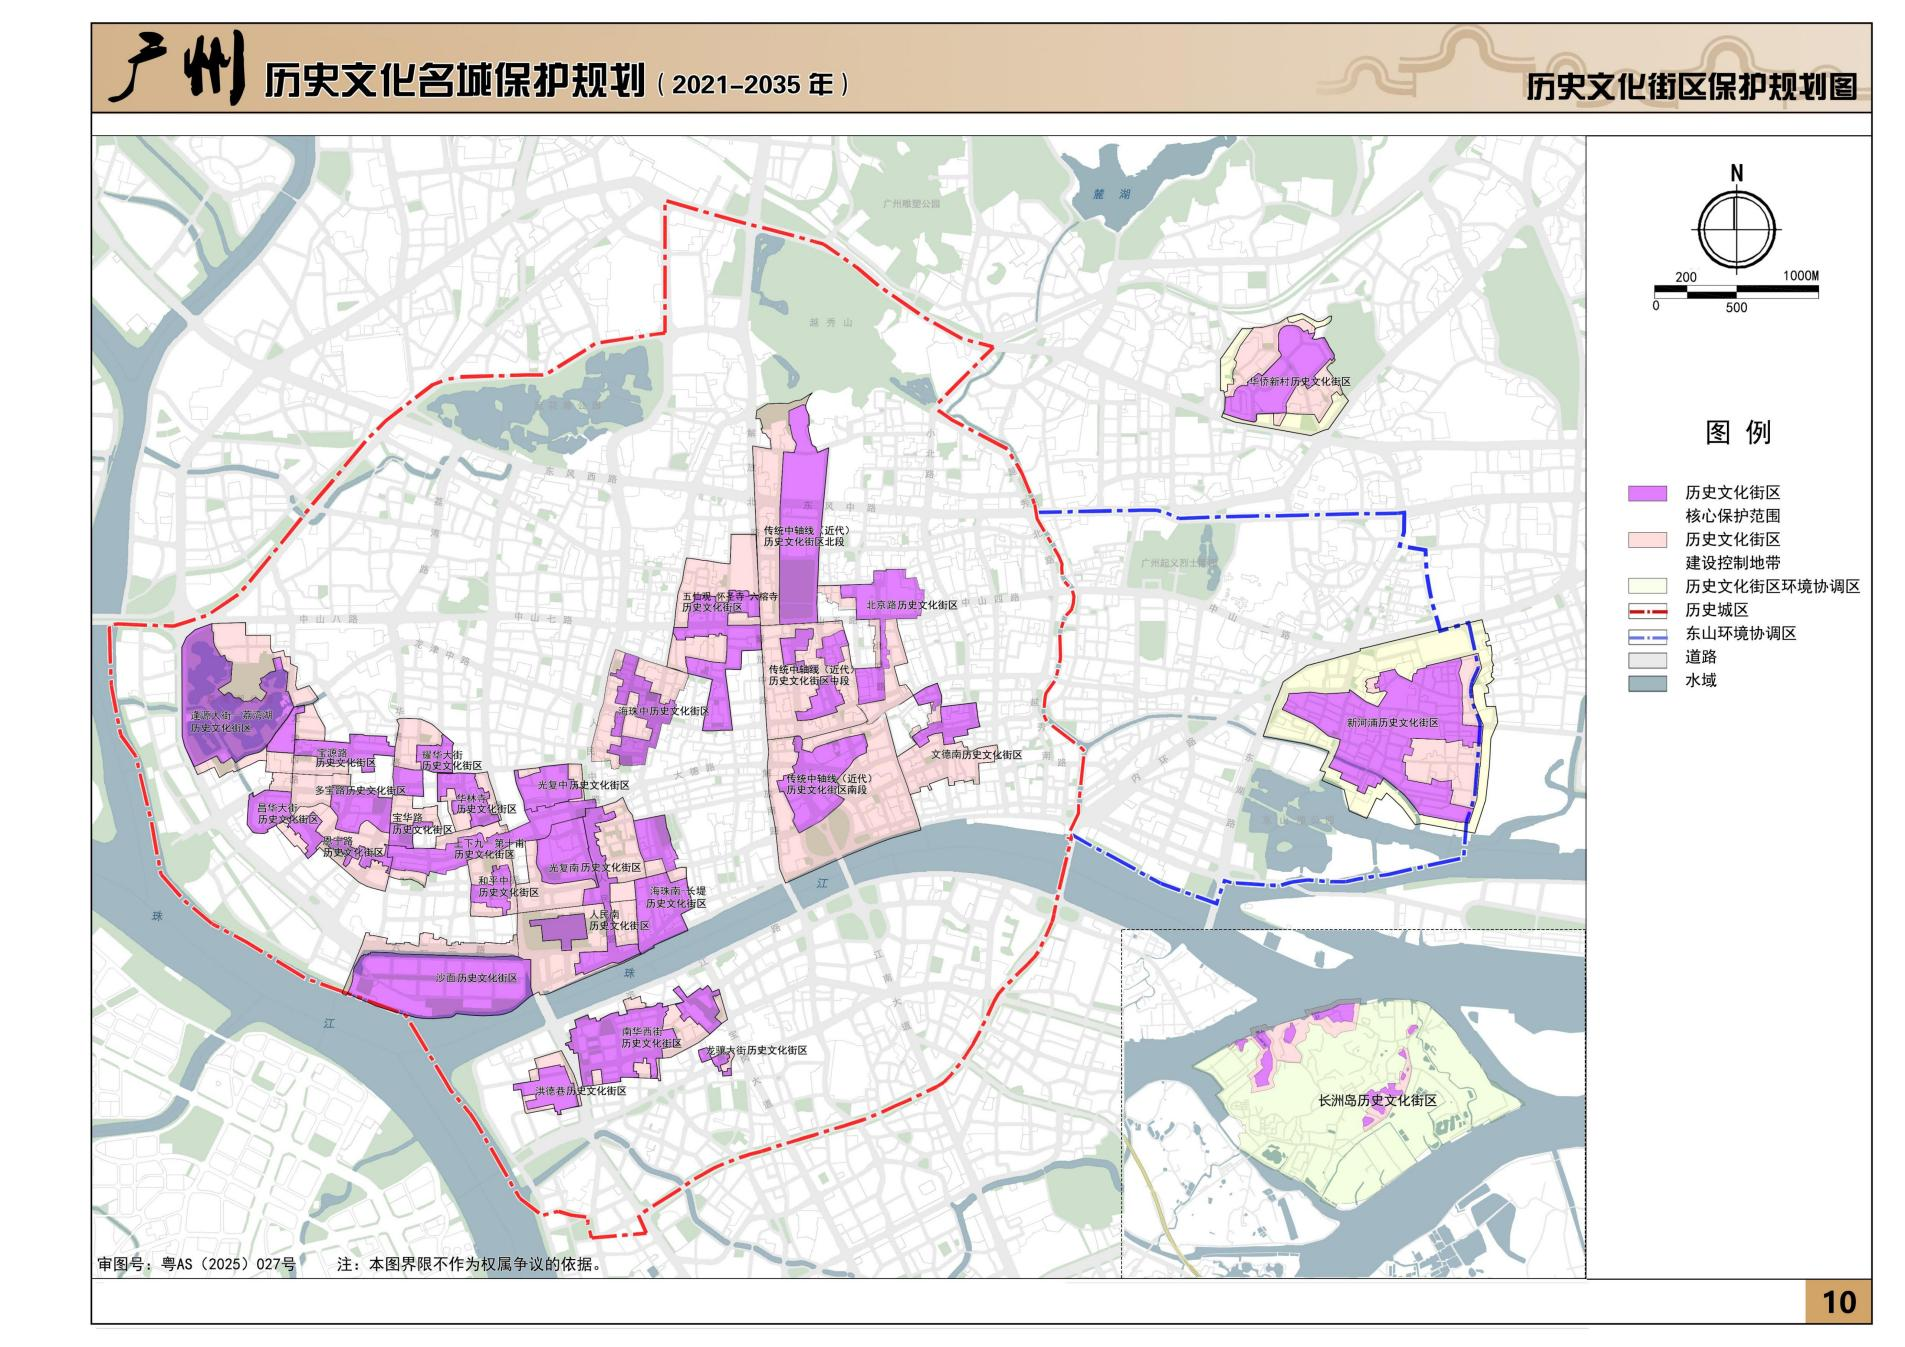The height and width of the screenshot is (1347, 1905).
Task: Select the 北京路历史文化街区 label
Action: point(911,605)
